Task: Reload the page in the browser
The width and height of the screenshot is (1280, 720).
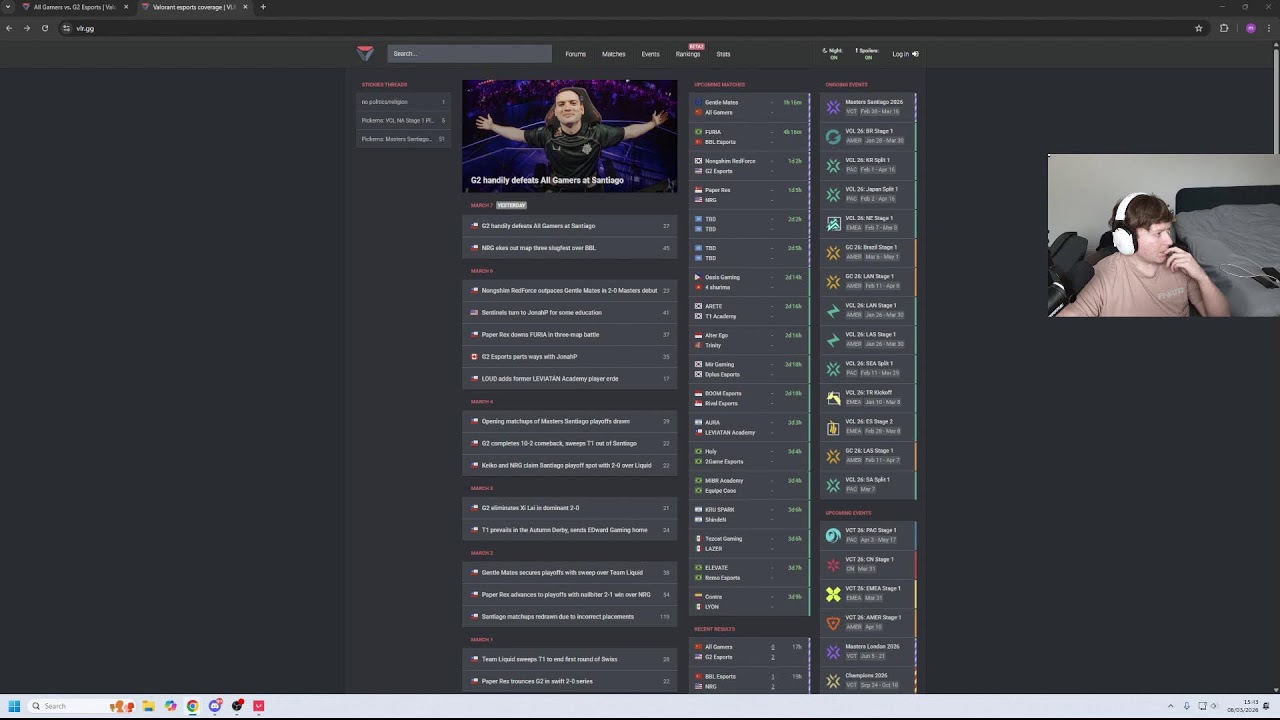Action: coord(45,28)
